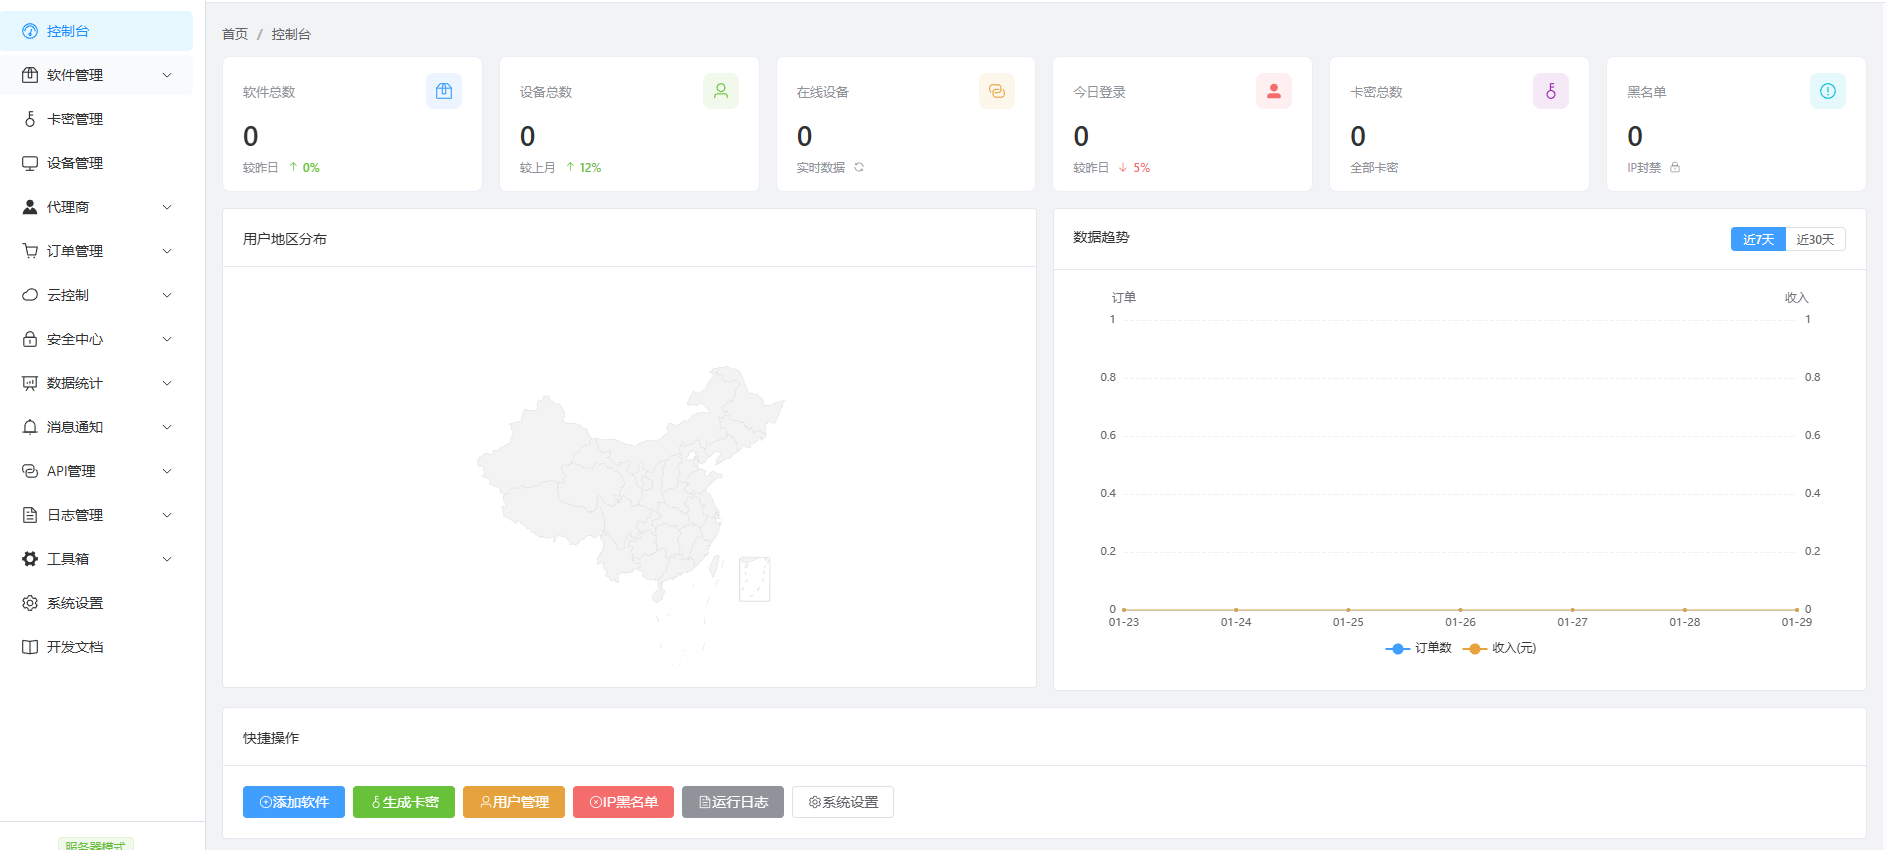
Task: Click the 代理商 person icon in sidebar
Action: pos(30,207)
